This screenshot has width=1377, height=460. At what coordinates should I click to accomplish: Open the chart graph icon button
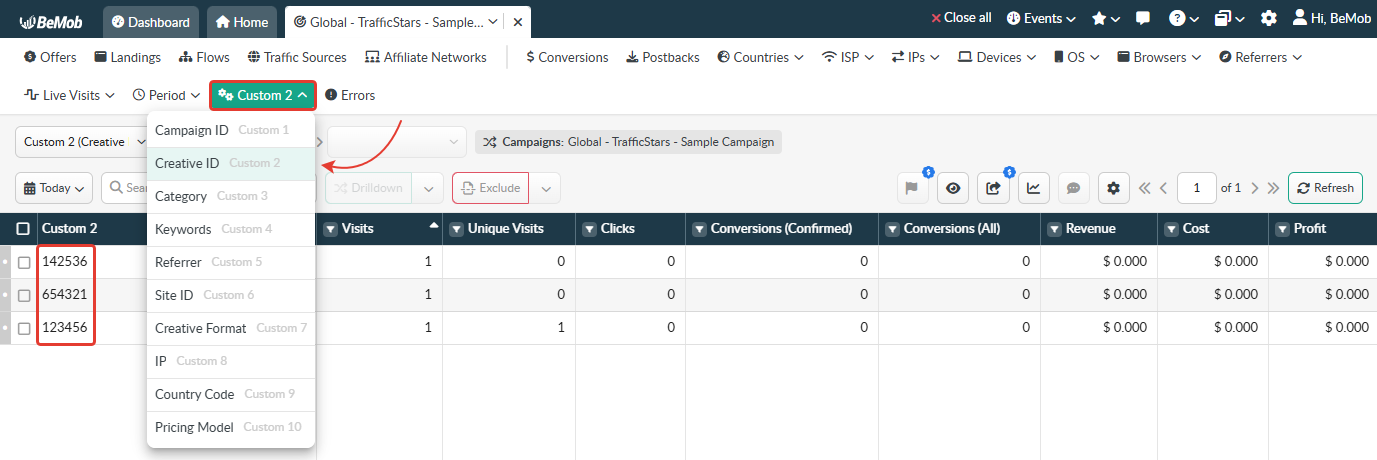click(x=1033, y=188)
